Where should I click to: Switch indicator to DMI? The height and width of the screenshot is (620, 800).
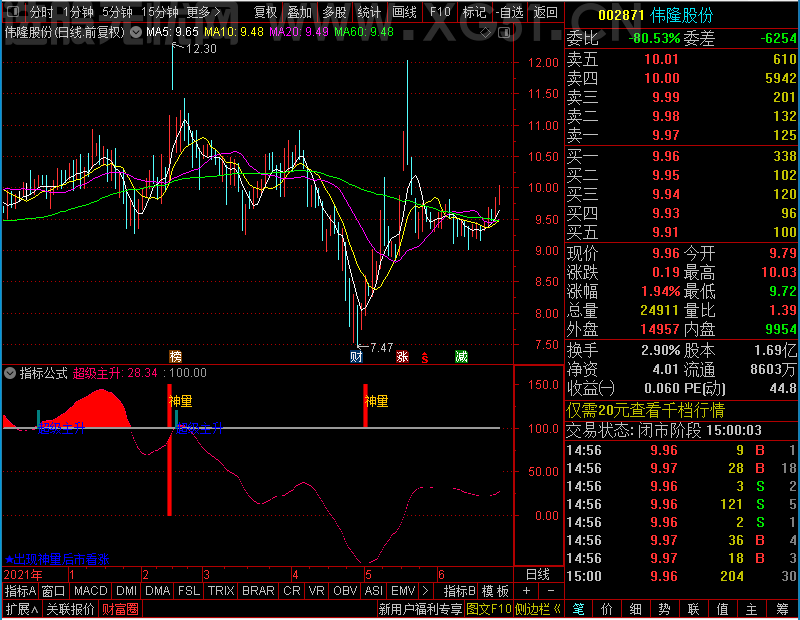[x=127, y=591]
